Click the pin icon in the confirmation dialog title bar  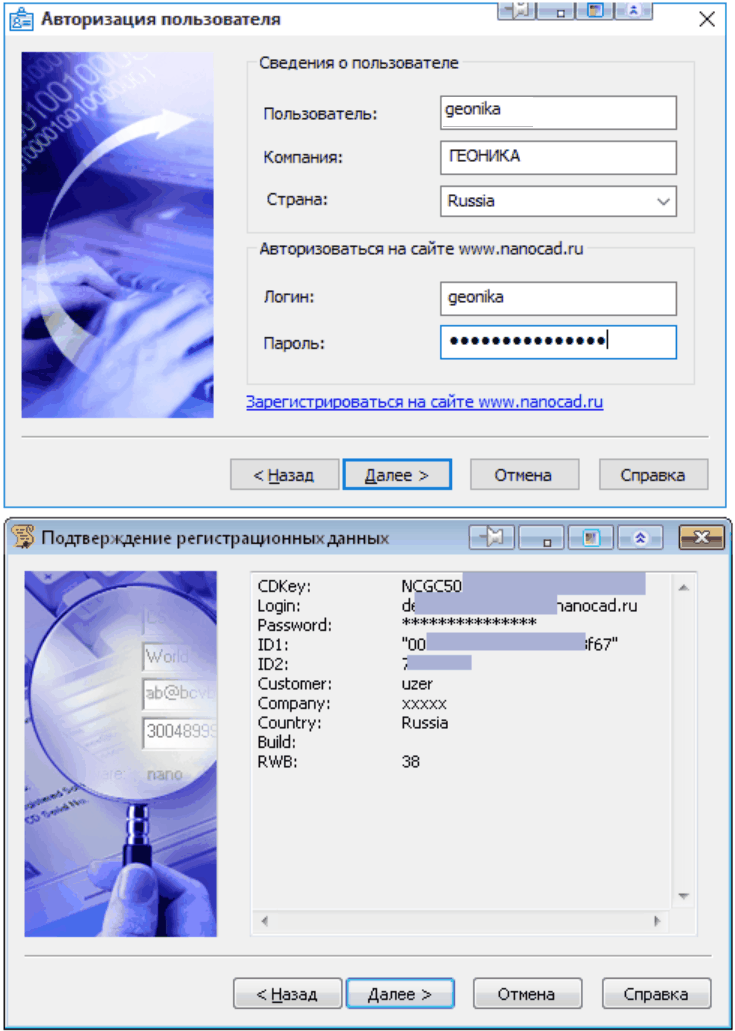coord(492,538)
